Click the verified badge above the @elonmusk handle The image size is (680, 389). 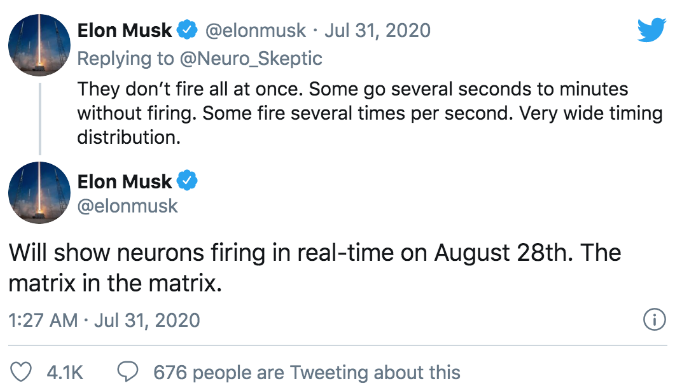[187, 181]
